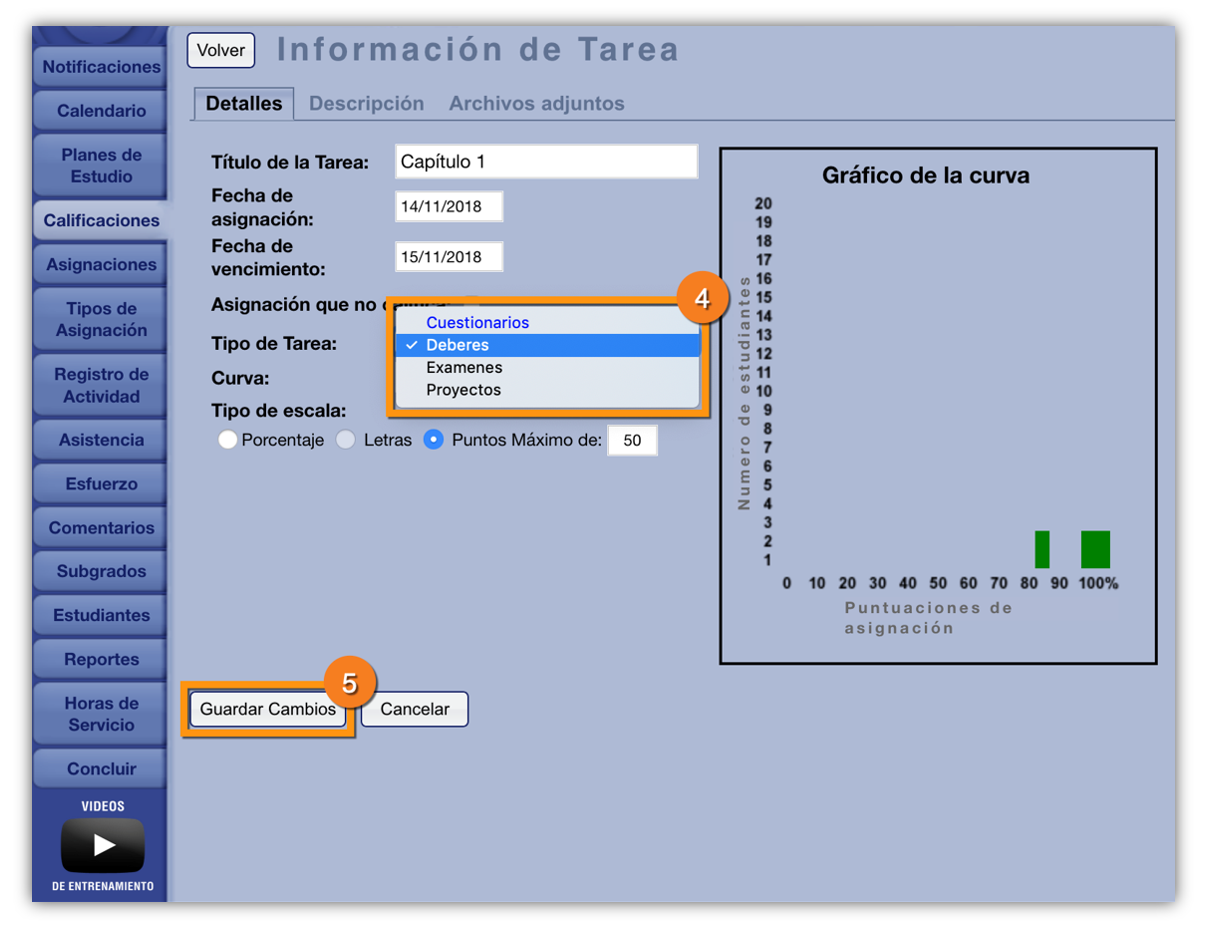The image size is (1214, 933).
Task: Go back with the Volver button
Action: pyautogui.click(x=221, y=50)
